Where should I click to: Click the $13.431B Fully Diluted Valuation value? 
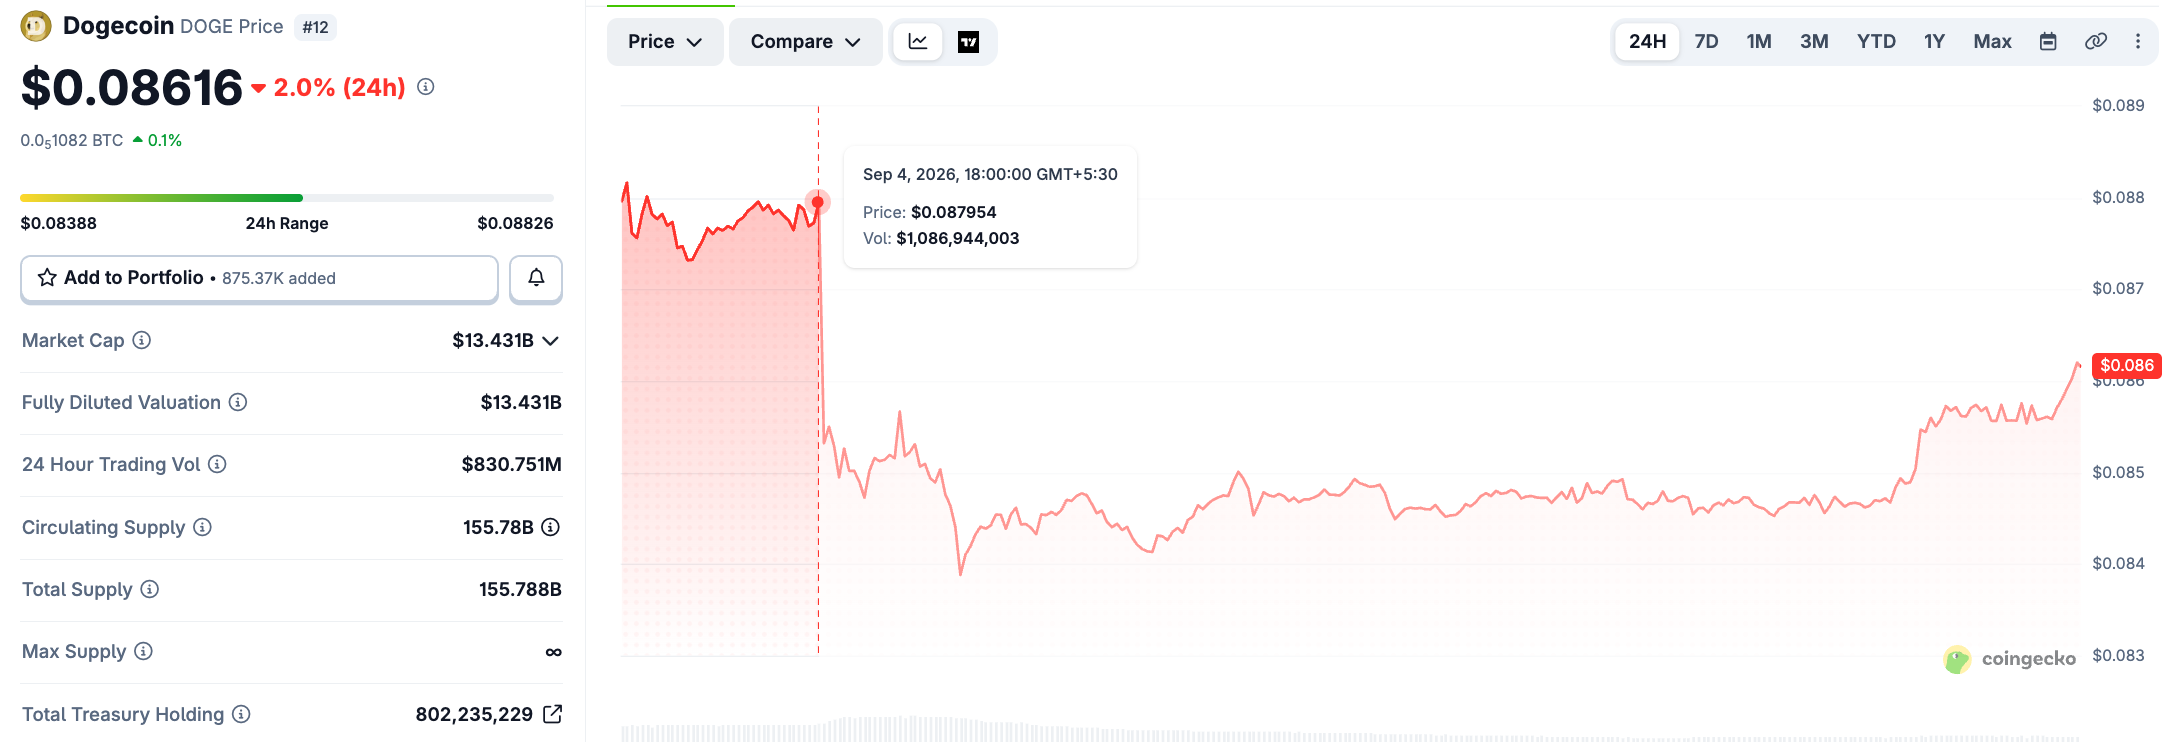[x=521, y=402]
